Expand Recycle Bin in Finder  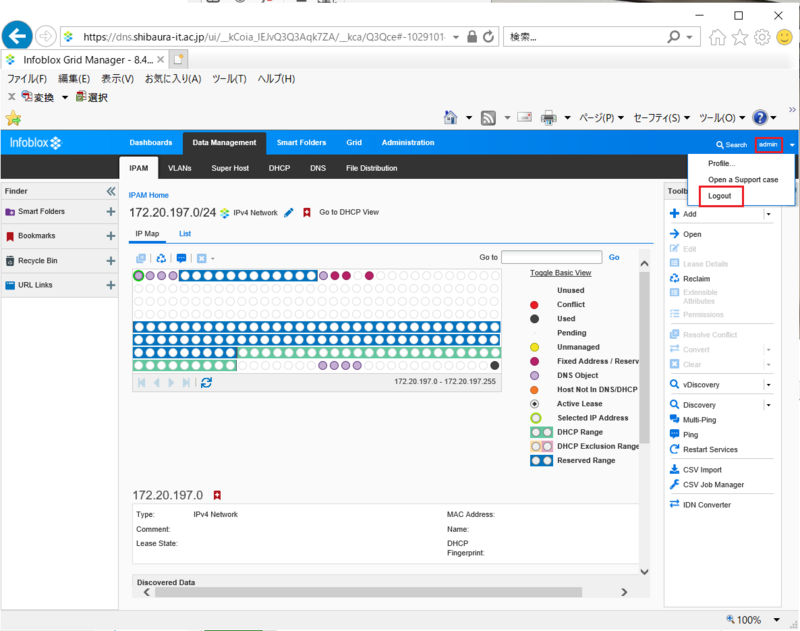[111, 261]
